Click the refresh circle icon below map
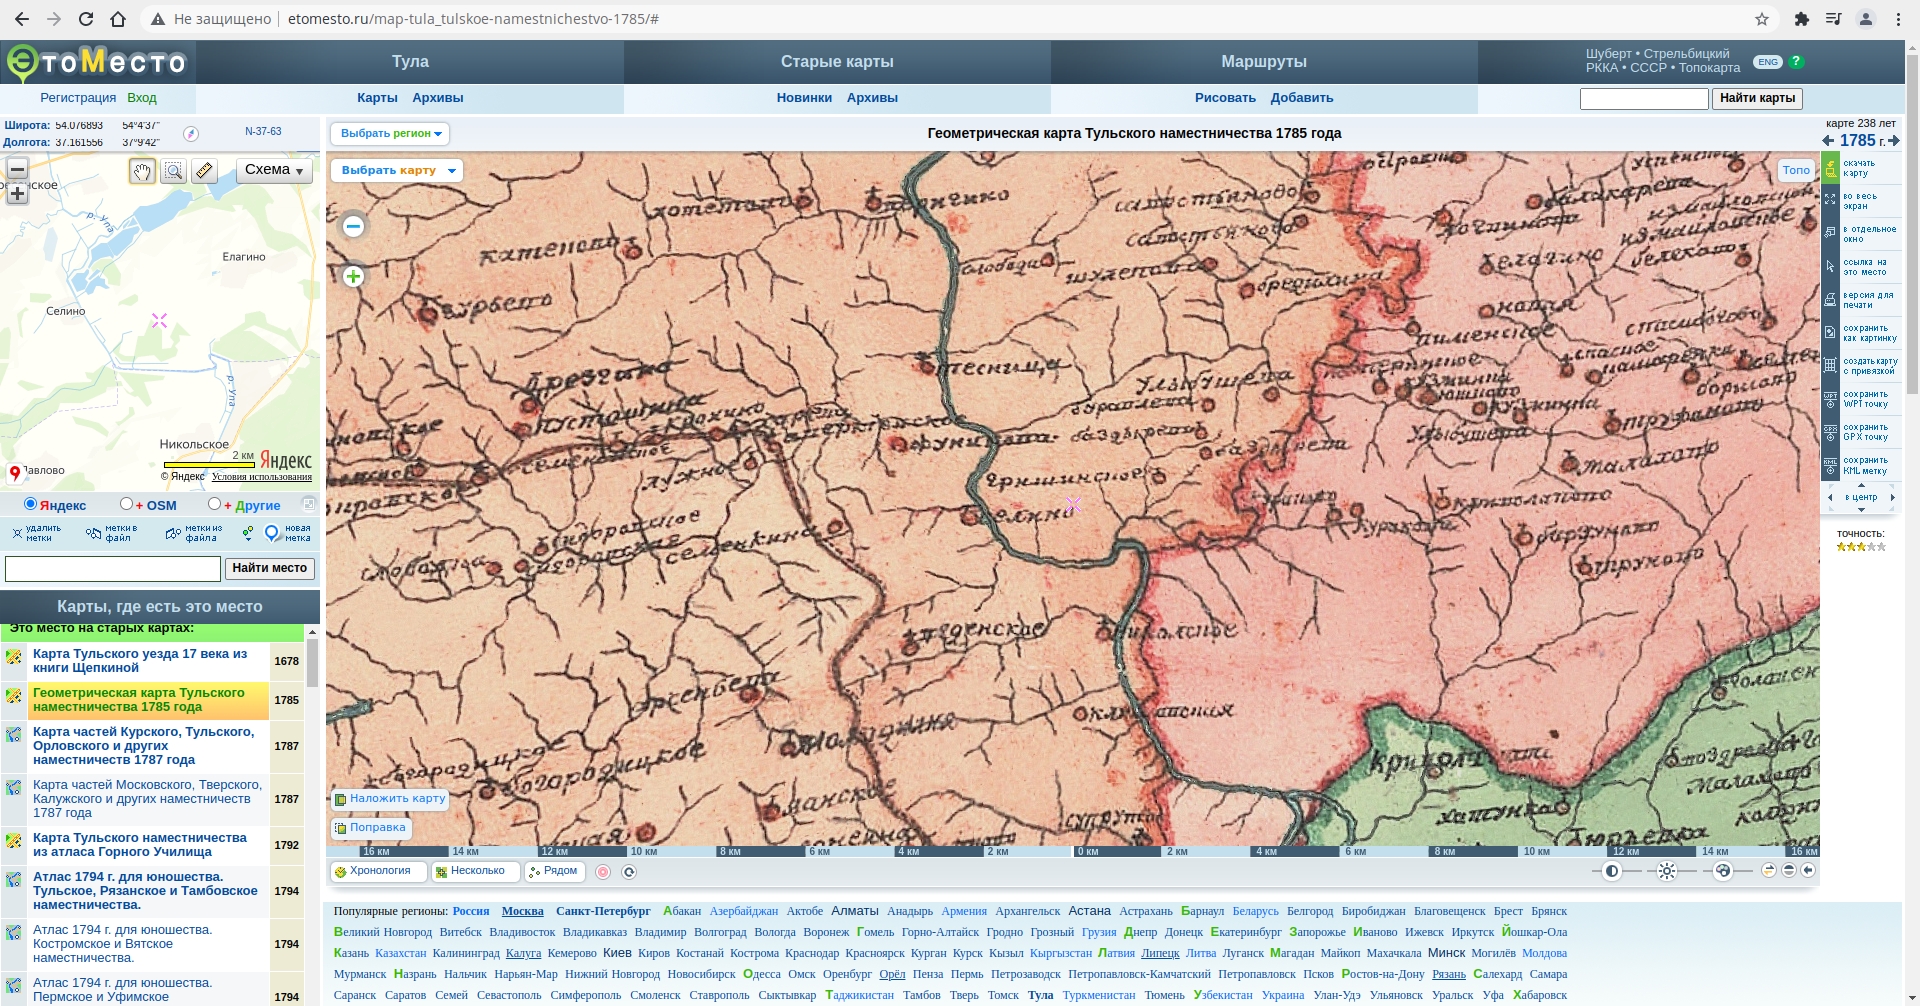This screenshot has height=1006, width=1920. tap(629, 872)
